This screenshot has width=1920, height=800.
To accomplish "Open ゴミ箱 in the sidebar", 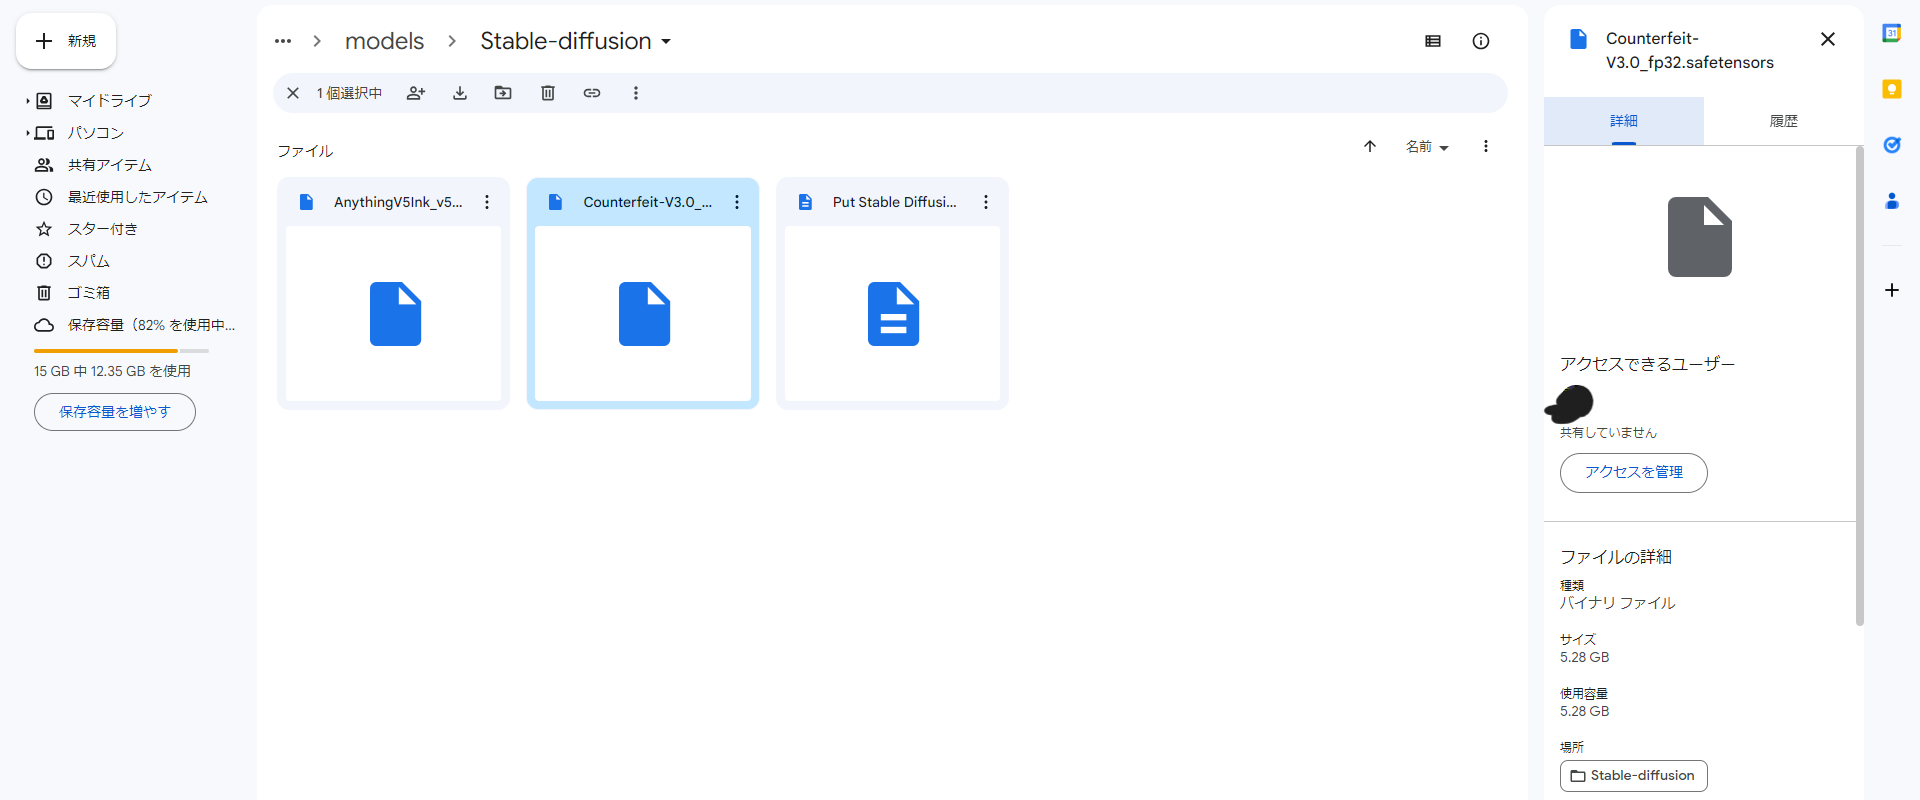I will [88, 293].
